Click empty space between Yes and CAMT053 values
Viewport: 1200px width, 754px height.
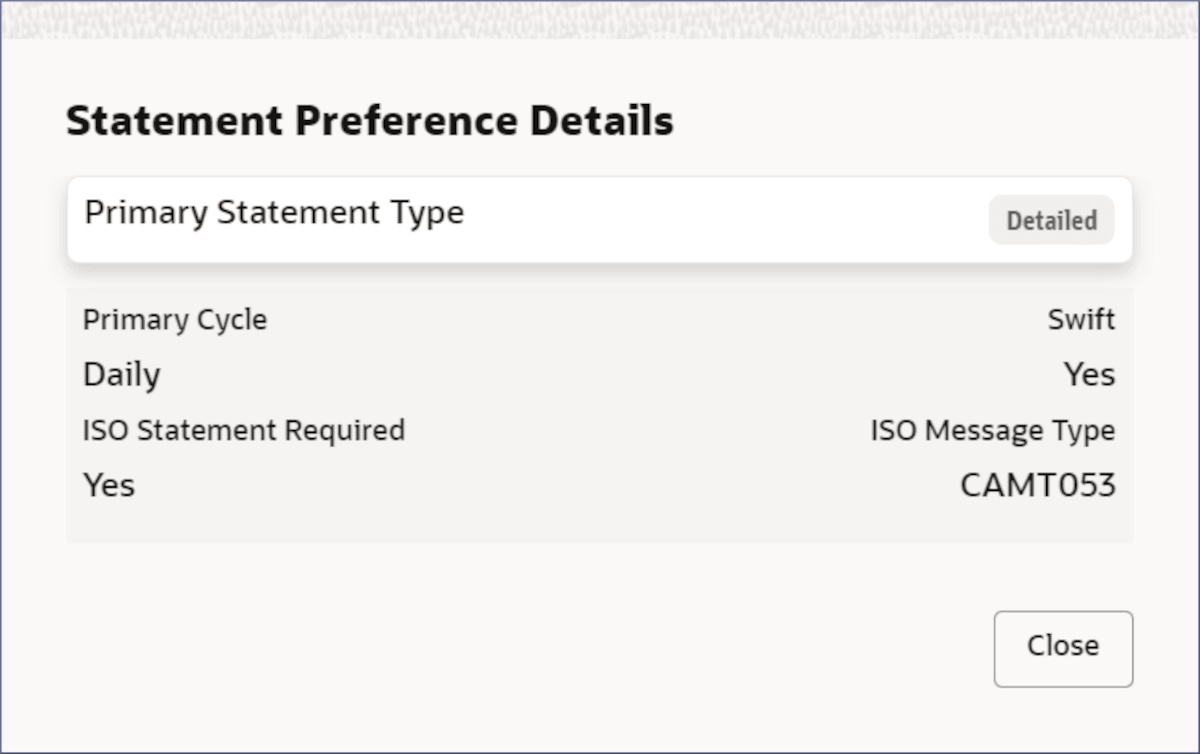(550, 485)
